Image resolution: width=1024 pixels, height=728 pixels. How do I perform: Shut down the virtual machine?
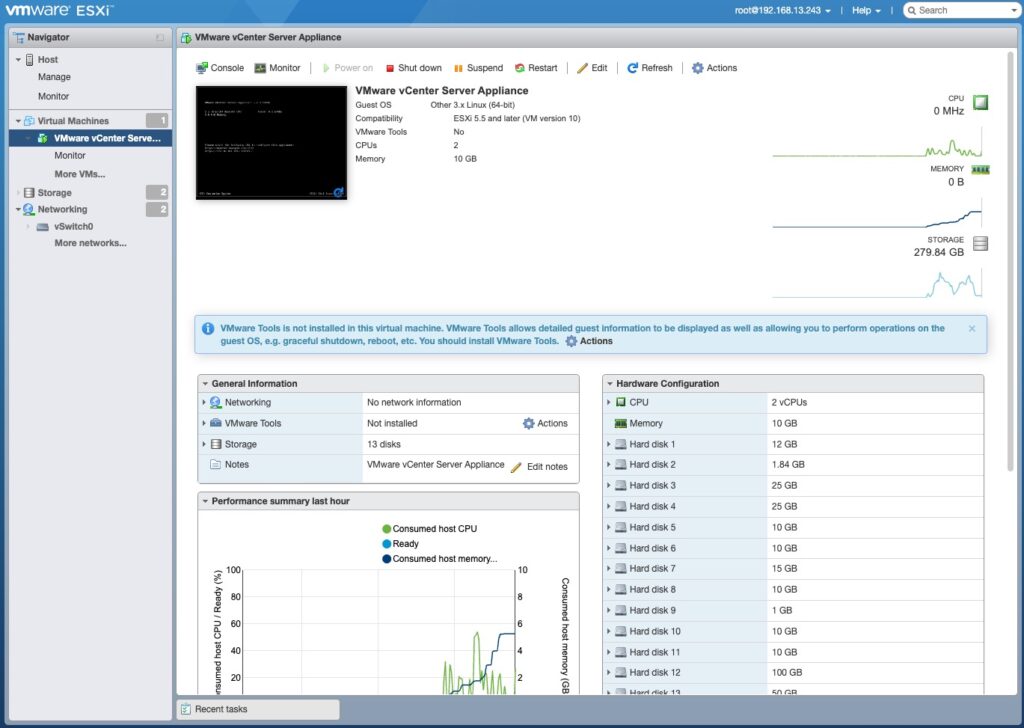click(413, 68)
